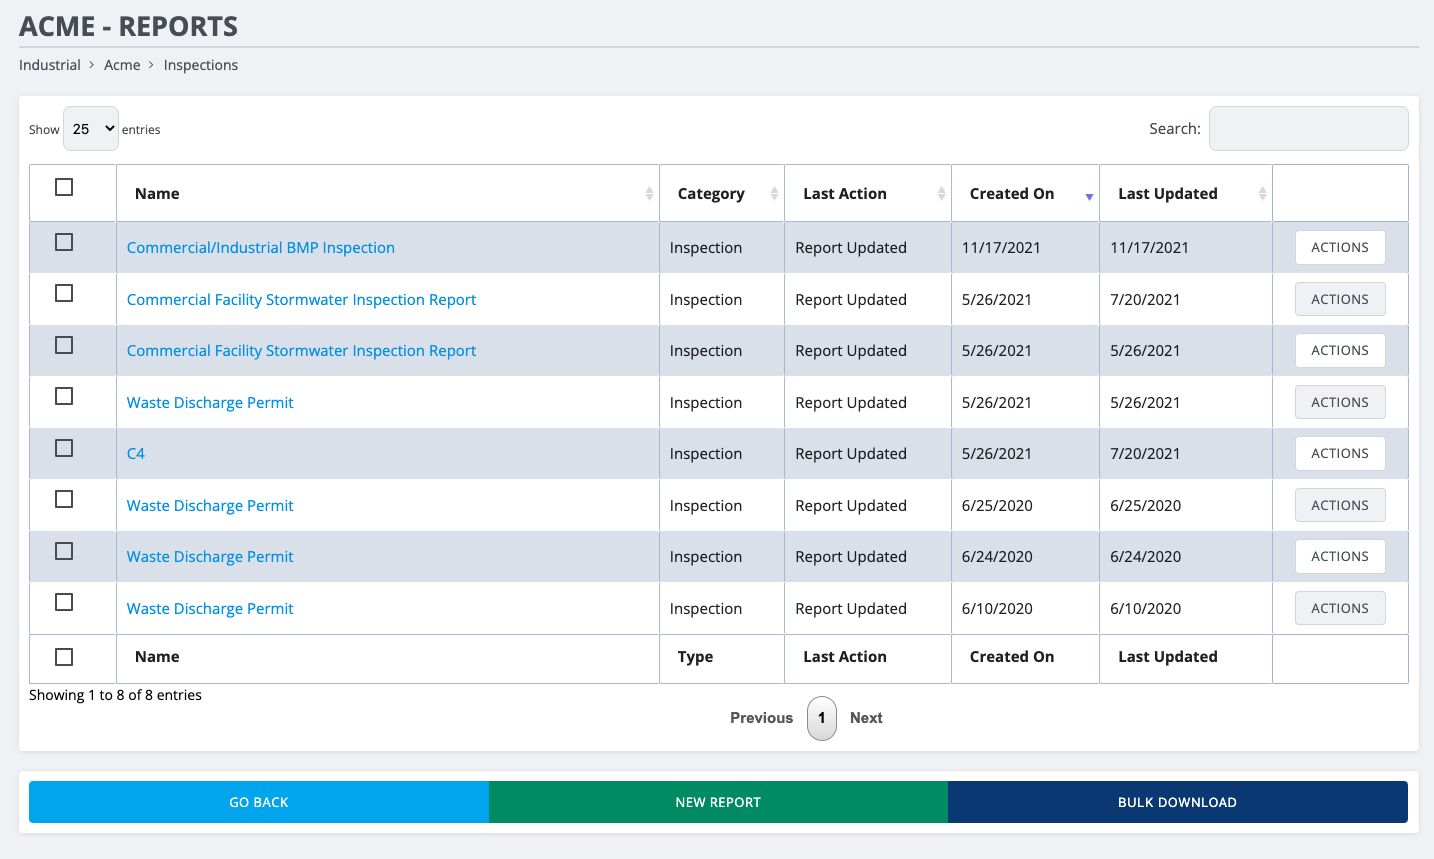The image size is (1434, 859).
Task: Click the Last Updated 7/20/2021 cell in the C4 row
Action: click(1145, 454)
